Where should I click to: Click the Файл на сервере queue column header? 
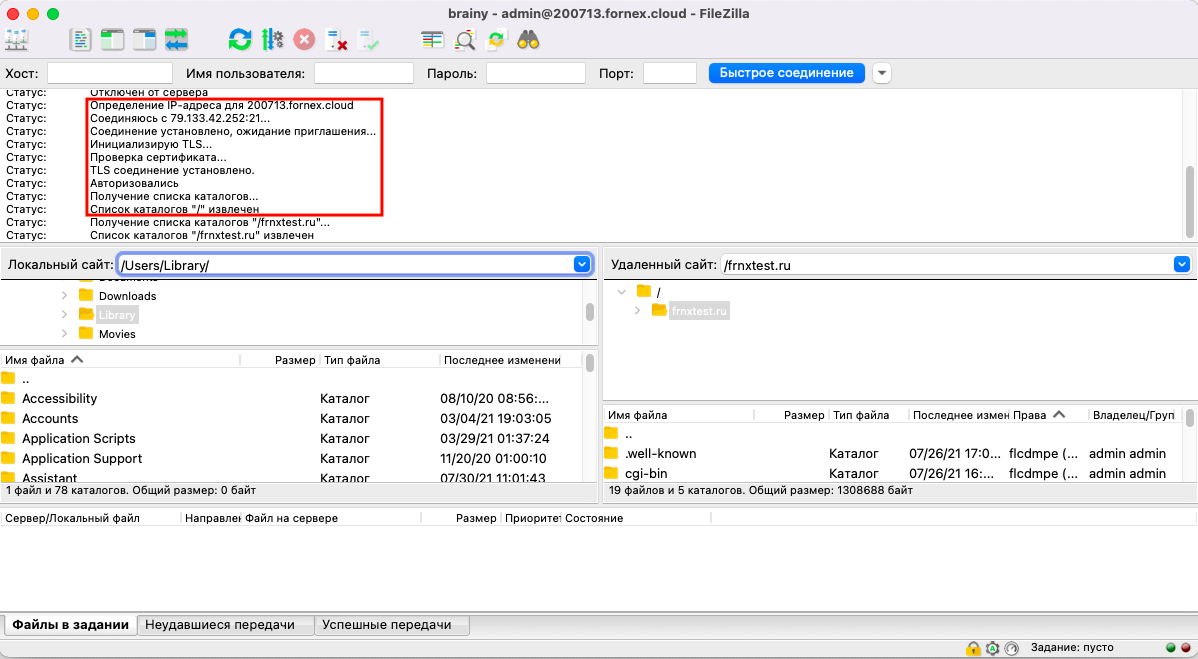(331, 518)
